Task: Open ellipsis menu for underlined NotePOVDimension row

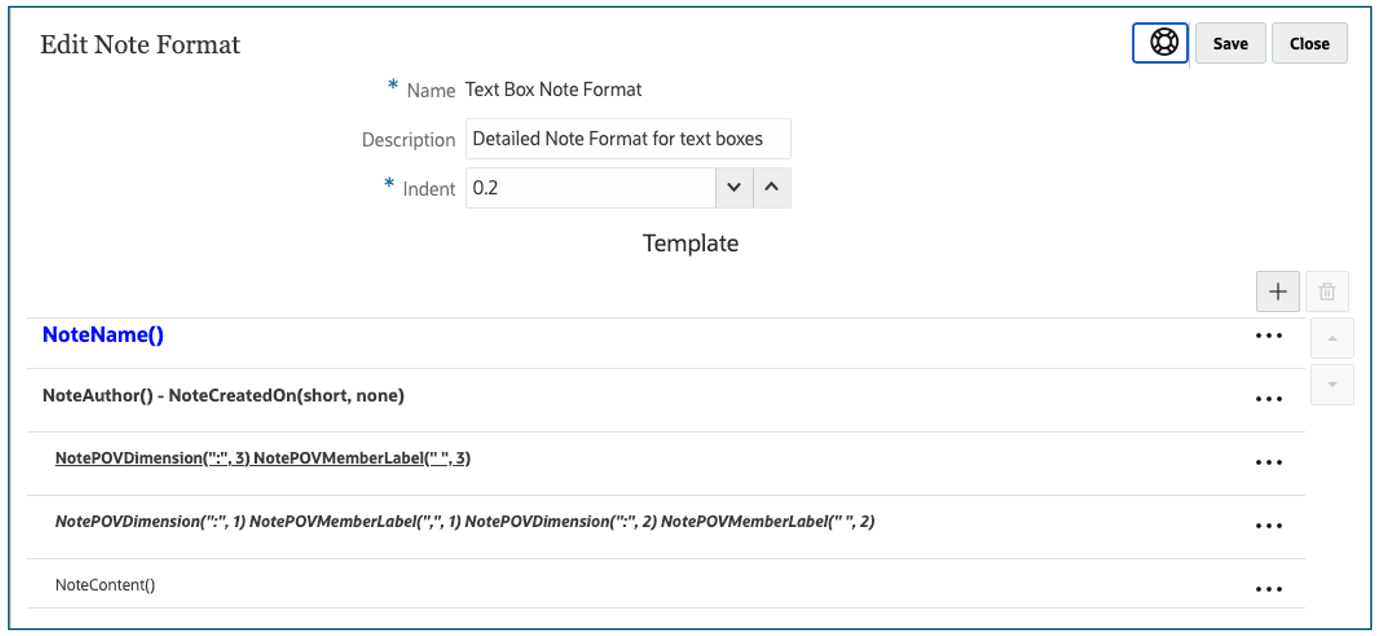Action: [1268, 462]
